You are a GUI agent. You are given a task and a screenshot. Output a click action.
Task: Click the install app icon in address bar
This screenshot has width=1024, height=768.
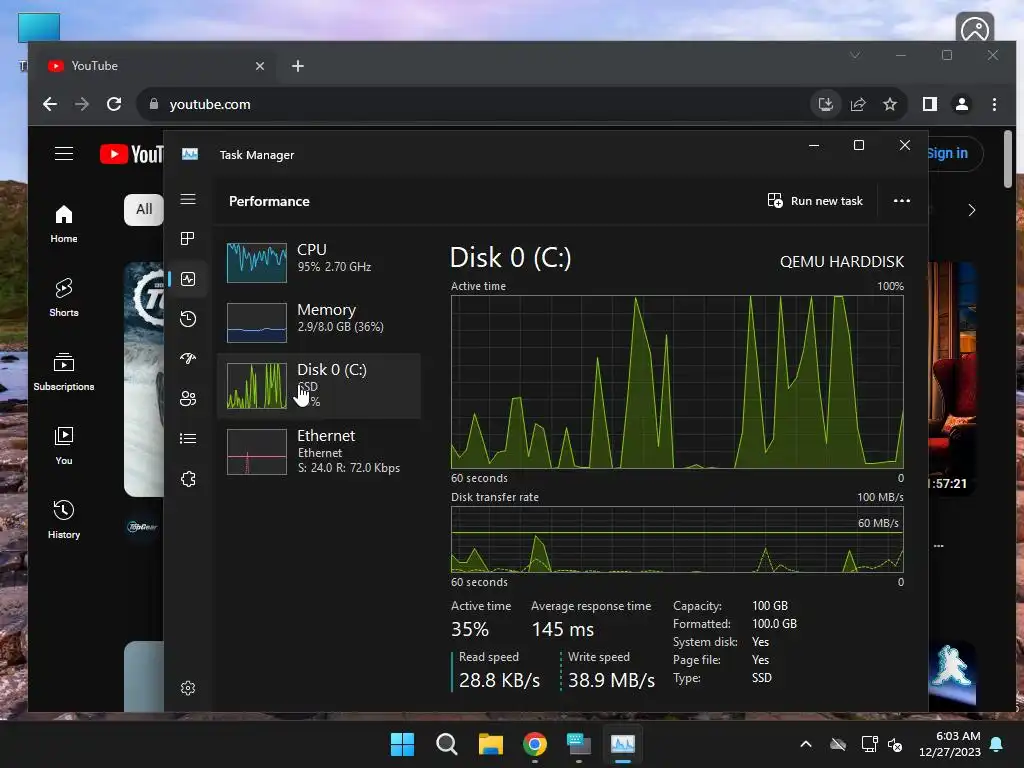tap(826, 104)
